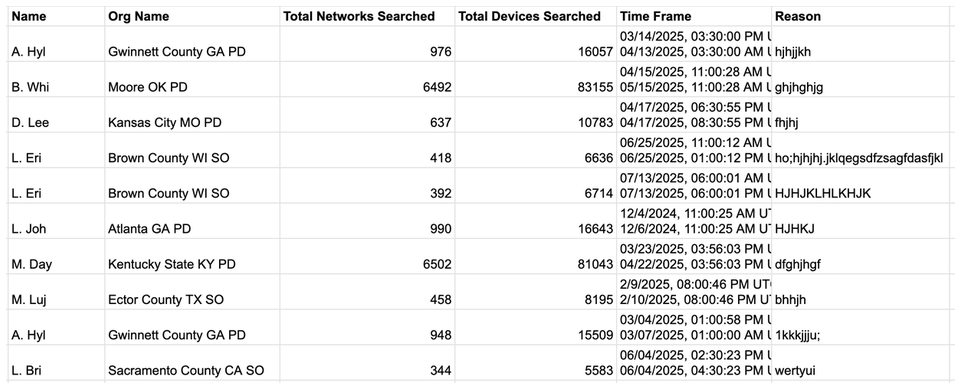The image size is (955, 387).
Task: Select the Sacramento County CA SO cell
Action: pos(192,362)
